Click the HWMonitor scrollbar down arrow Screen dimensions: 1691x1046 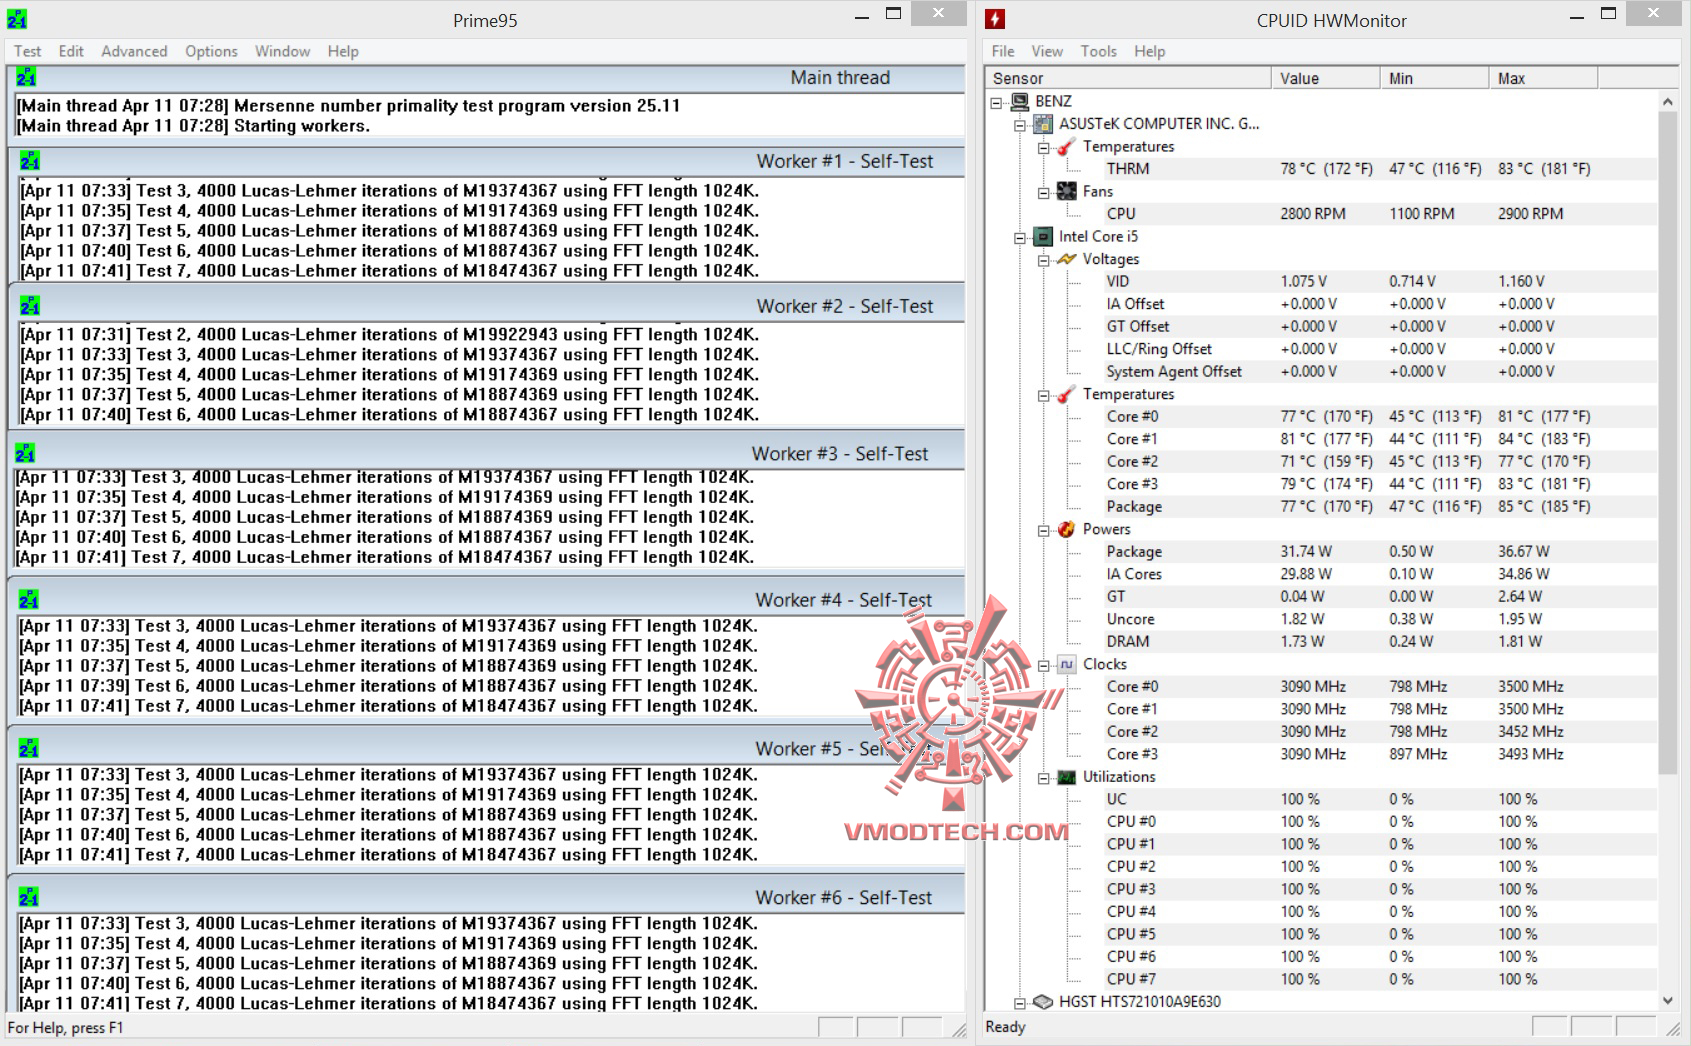click(x=1667, y=1000)
